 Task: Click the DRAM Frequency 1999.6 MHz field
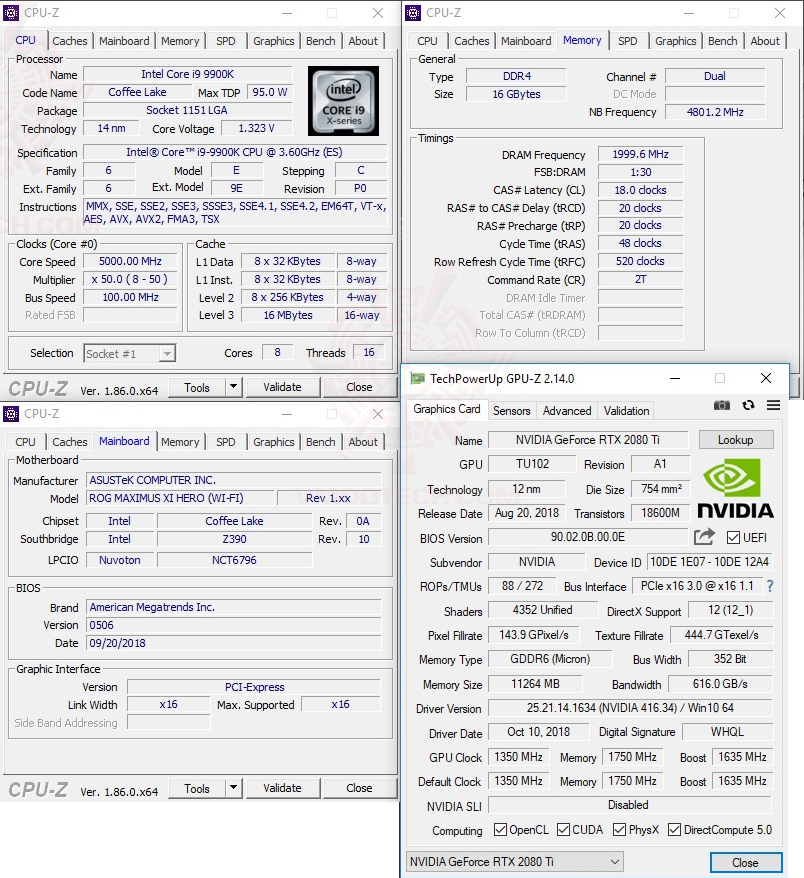641,154
